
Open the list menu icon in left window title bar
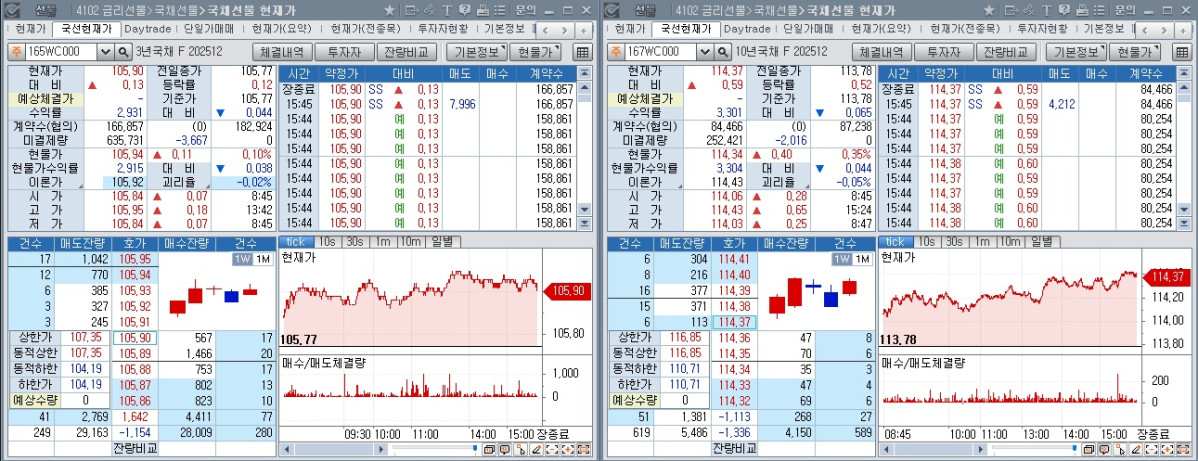pyautogui.click(x=500, y=11)
